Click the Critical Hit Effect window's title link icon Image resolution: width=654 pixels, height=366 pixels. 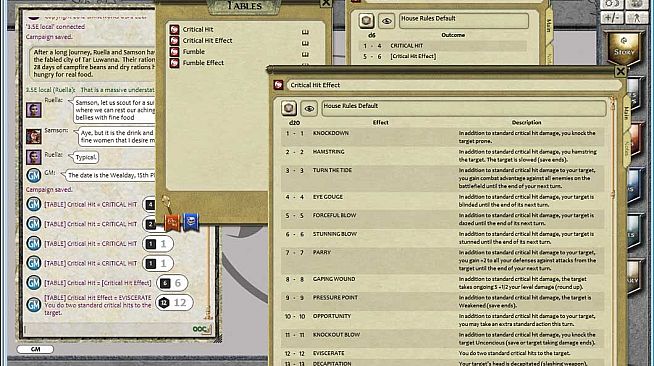pyautogui.click(x=279, y=85)
